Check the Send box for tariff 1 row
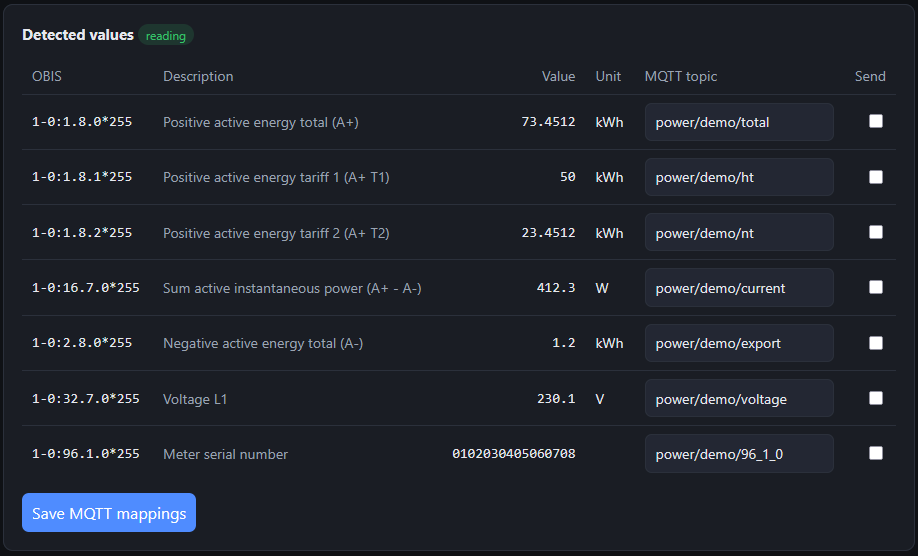918x556 pixels. 876,177
